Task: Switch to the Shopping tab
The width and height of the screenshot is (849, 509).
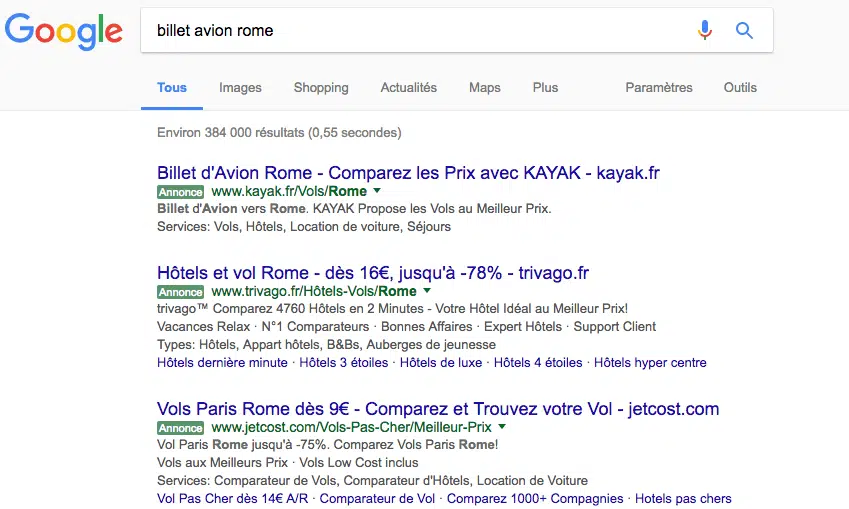Action: pos(321,88)
